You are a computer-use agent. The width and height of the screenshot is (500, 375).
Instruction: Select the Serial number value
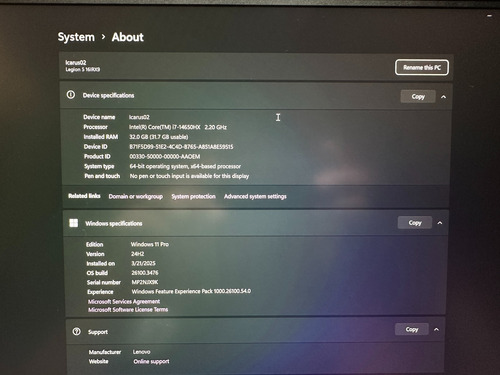(145, 282)
